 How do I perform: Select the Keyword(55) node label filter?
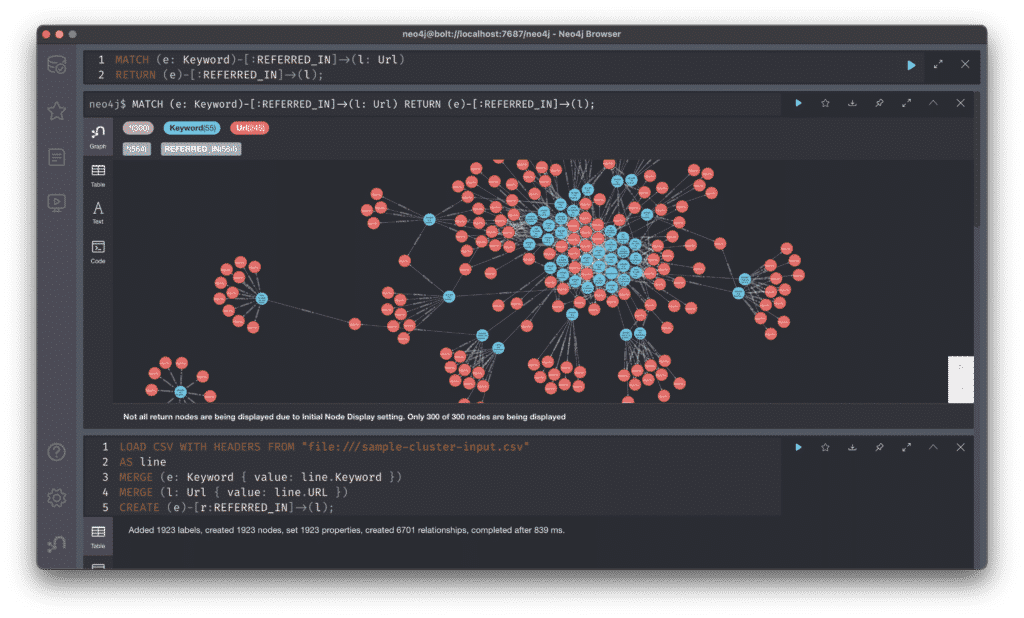coord(190,128)
